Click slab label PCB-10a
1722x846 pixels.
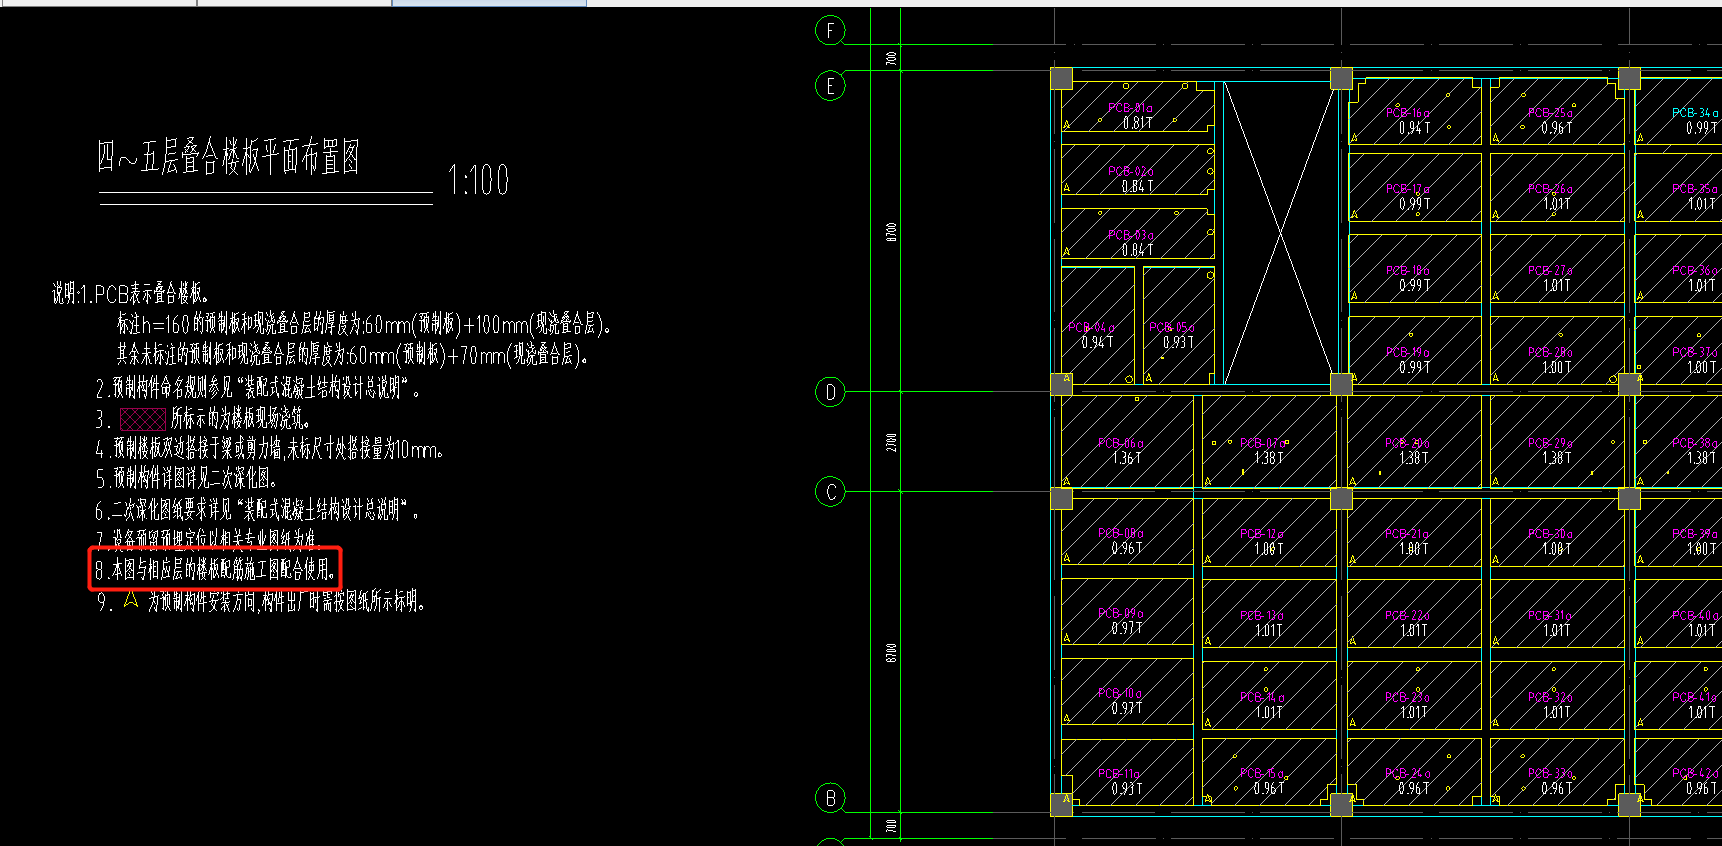1120,693
